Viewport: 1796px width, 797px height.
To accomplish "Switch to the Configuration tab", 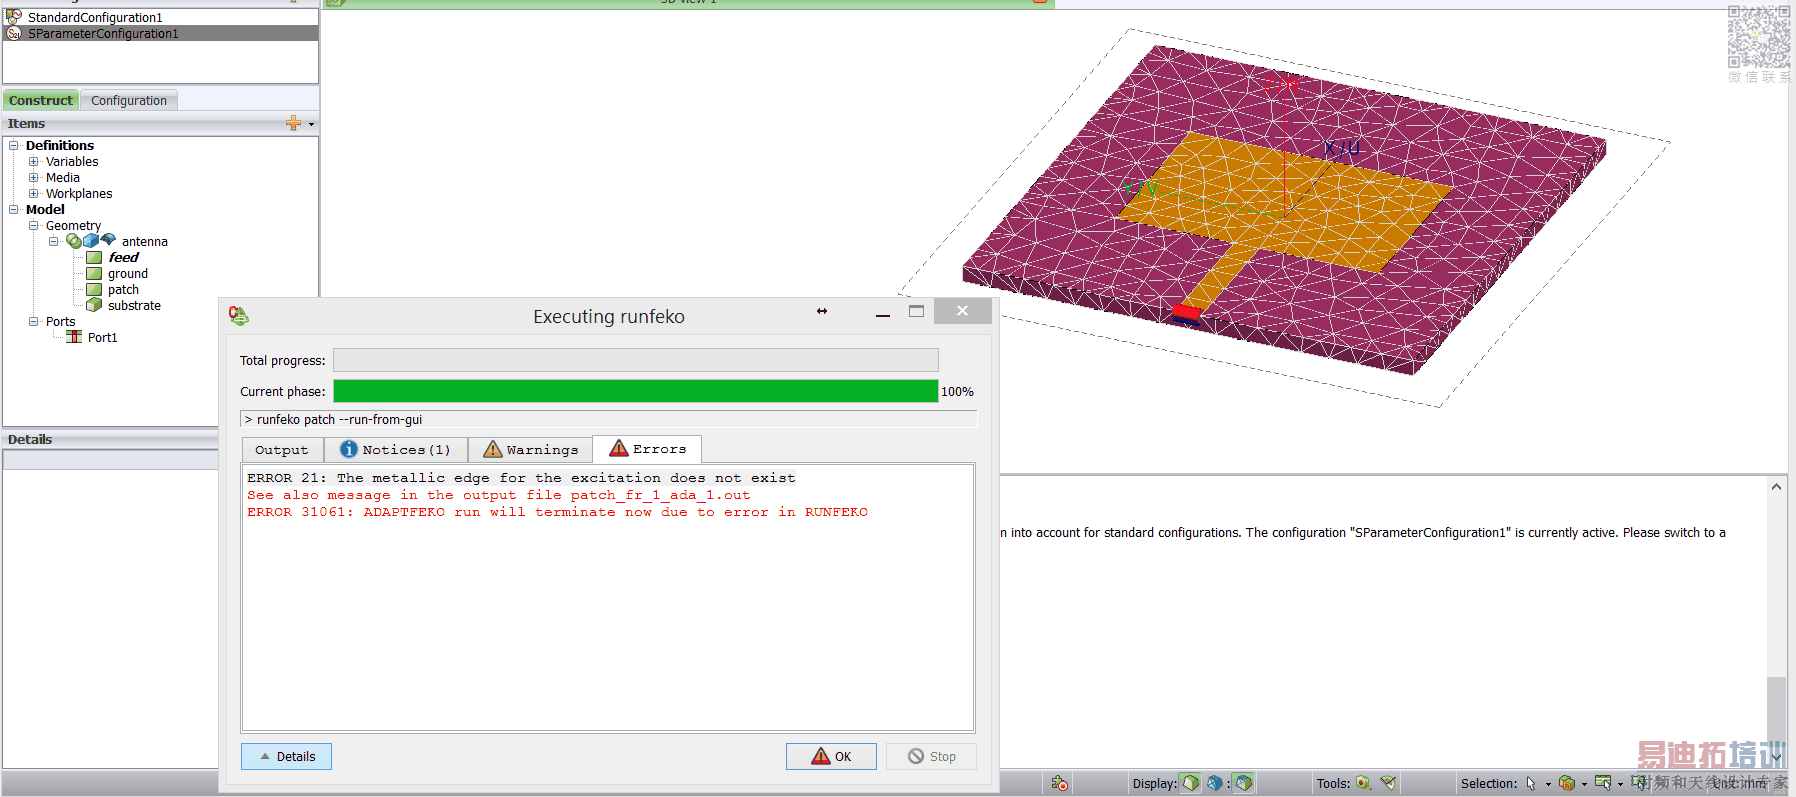I will tap(129, 100).
